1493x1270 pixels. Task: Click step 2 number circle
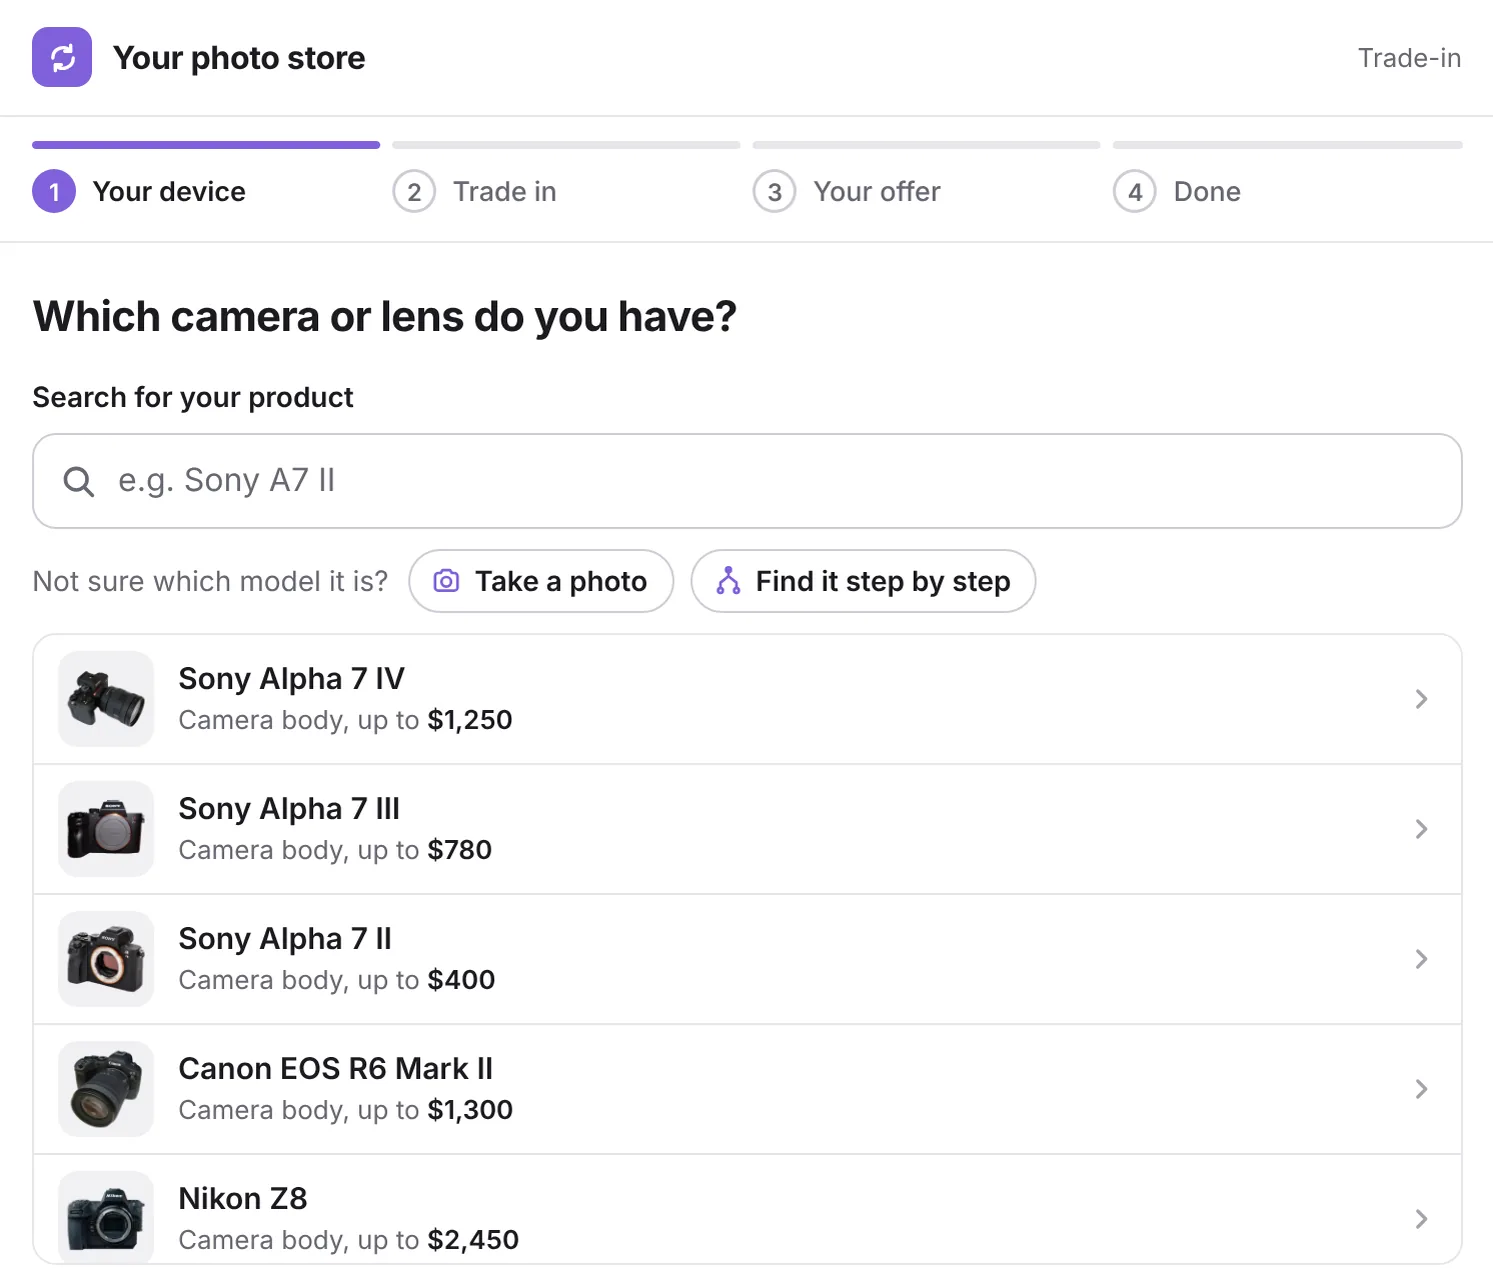click(x=414, y=191)
